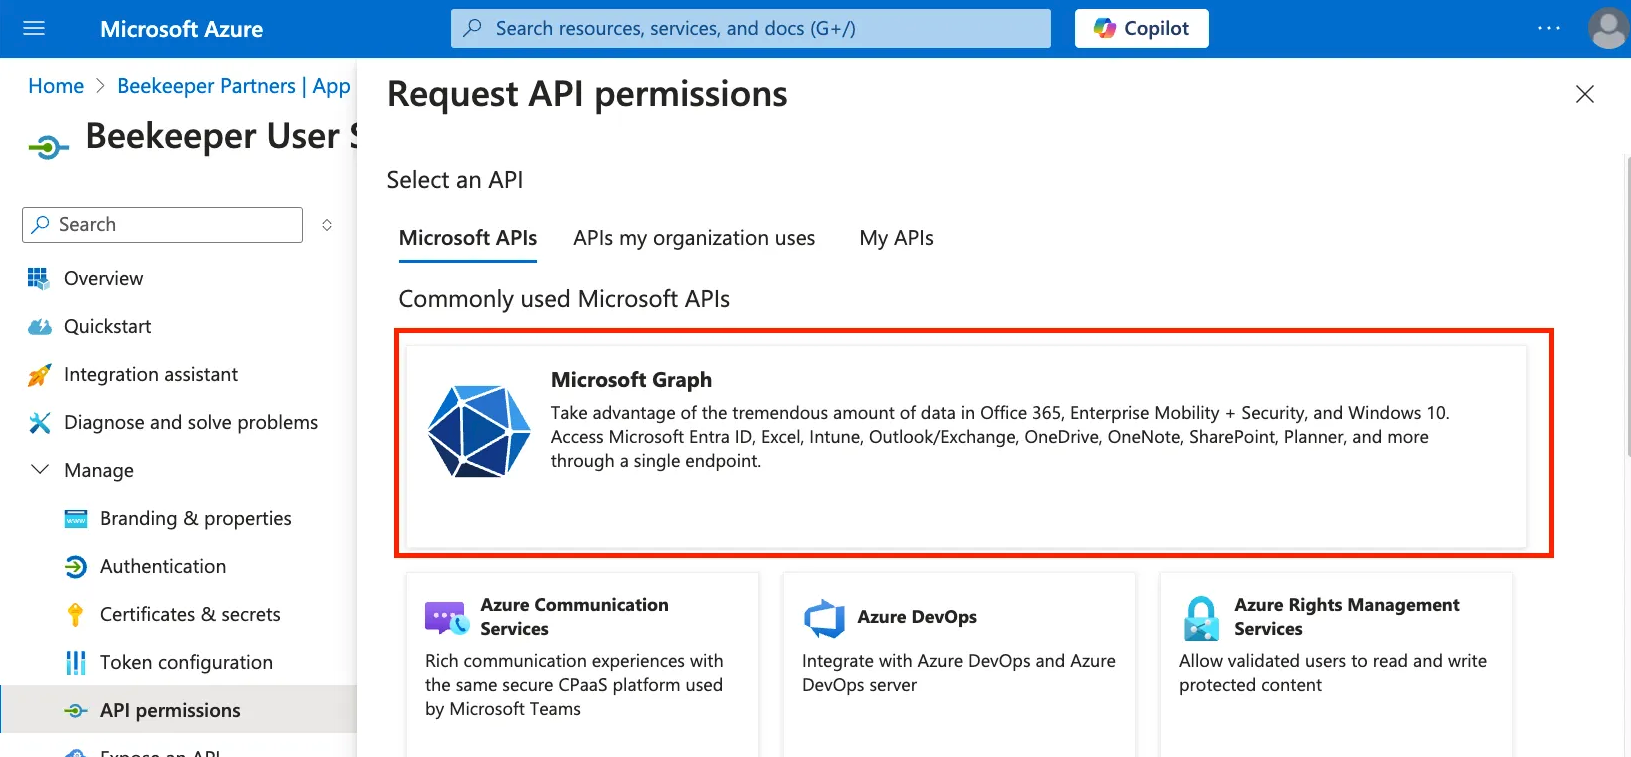Viewport: 1631px width, 757px height.
Task: Click the Azure Communication Services icon
Action: tap(447, 618)
